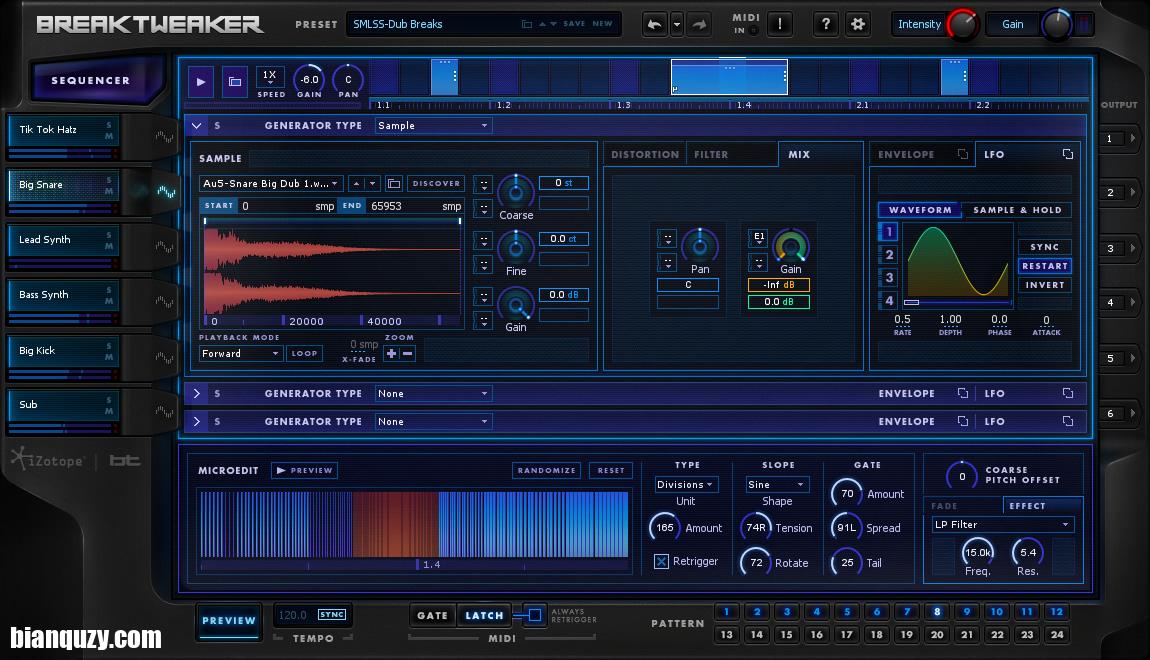Click the Lead Synth waveform icon
The height and width of the screenshot is (660, 1150).
[x=164, y=247]
